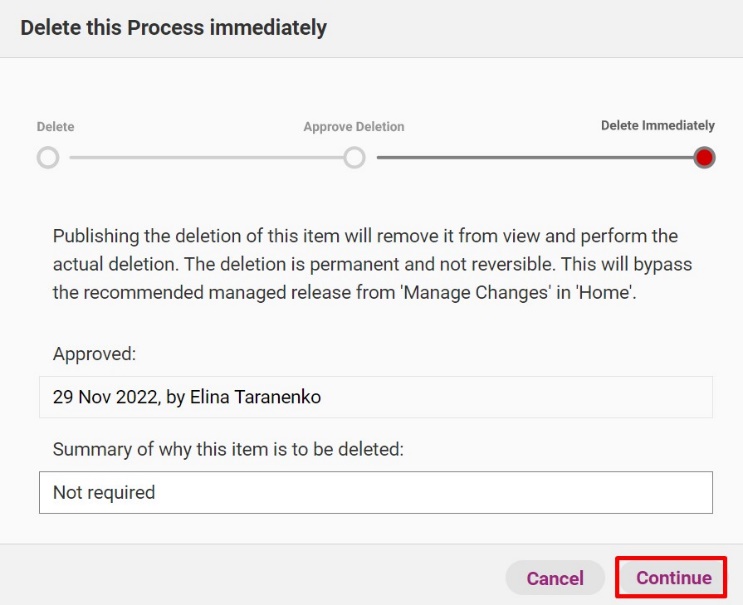Image resolution: width=743 pixels, height=605 pixels.
Task: Select the Approve Deletion step circle
Action: click(354, 158)
